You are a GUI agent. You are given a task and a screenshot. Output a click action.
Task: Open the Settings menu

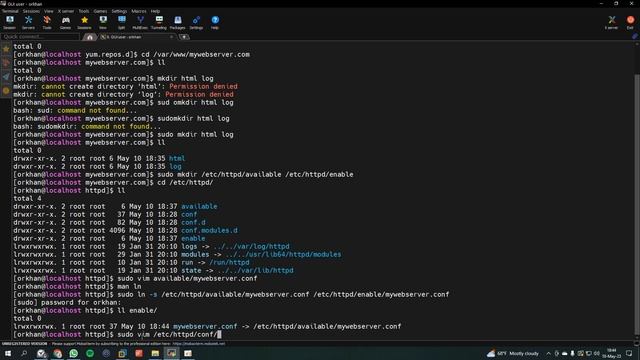pos(119,11)
